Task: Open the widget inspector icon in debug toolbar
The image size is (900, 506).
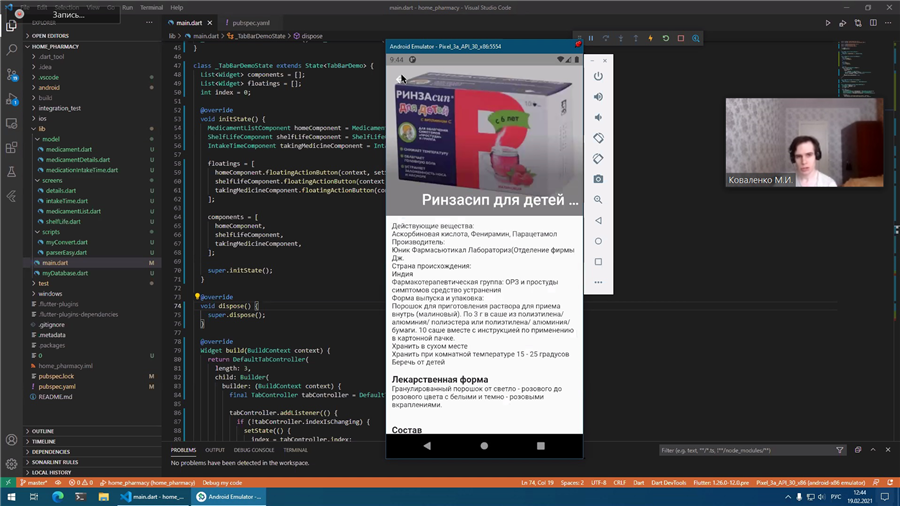Action: pos(696,38)
